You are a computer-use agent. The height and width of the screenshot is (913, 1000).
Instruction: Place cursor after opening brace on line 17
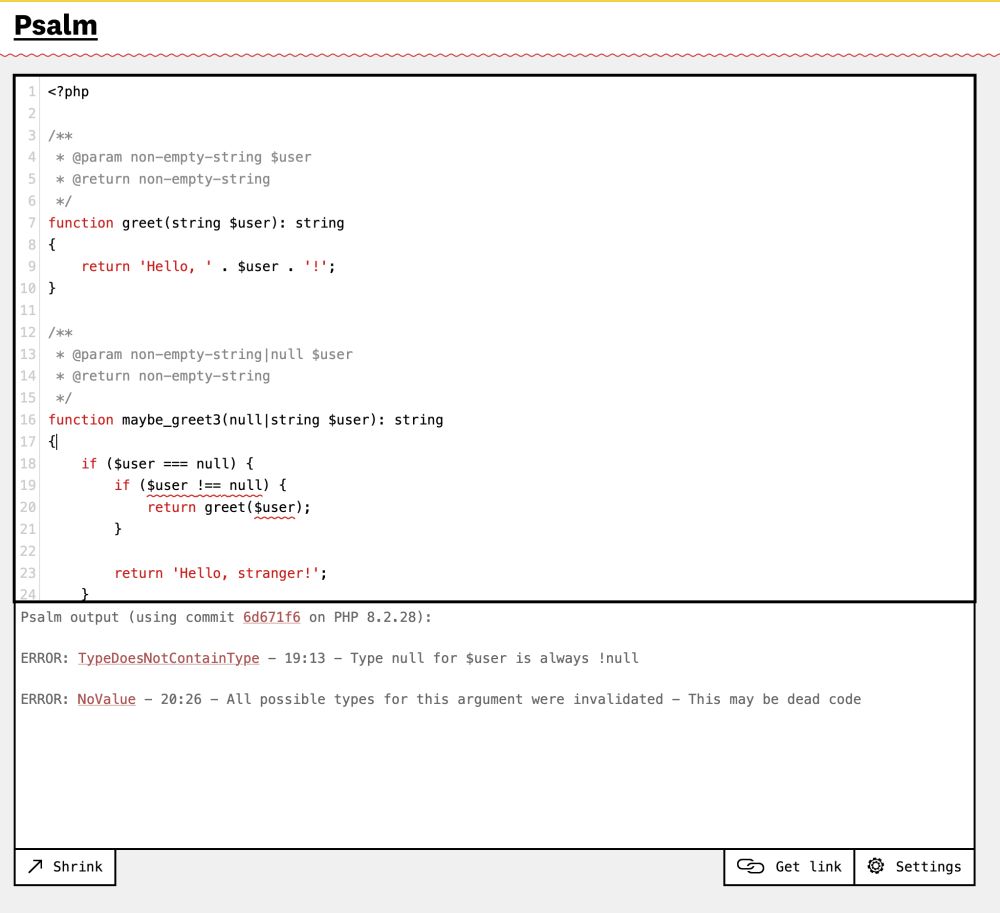pos(57,442)
